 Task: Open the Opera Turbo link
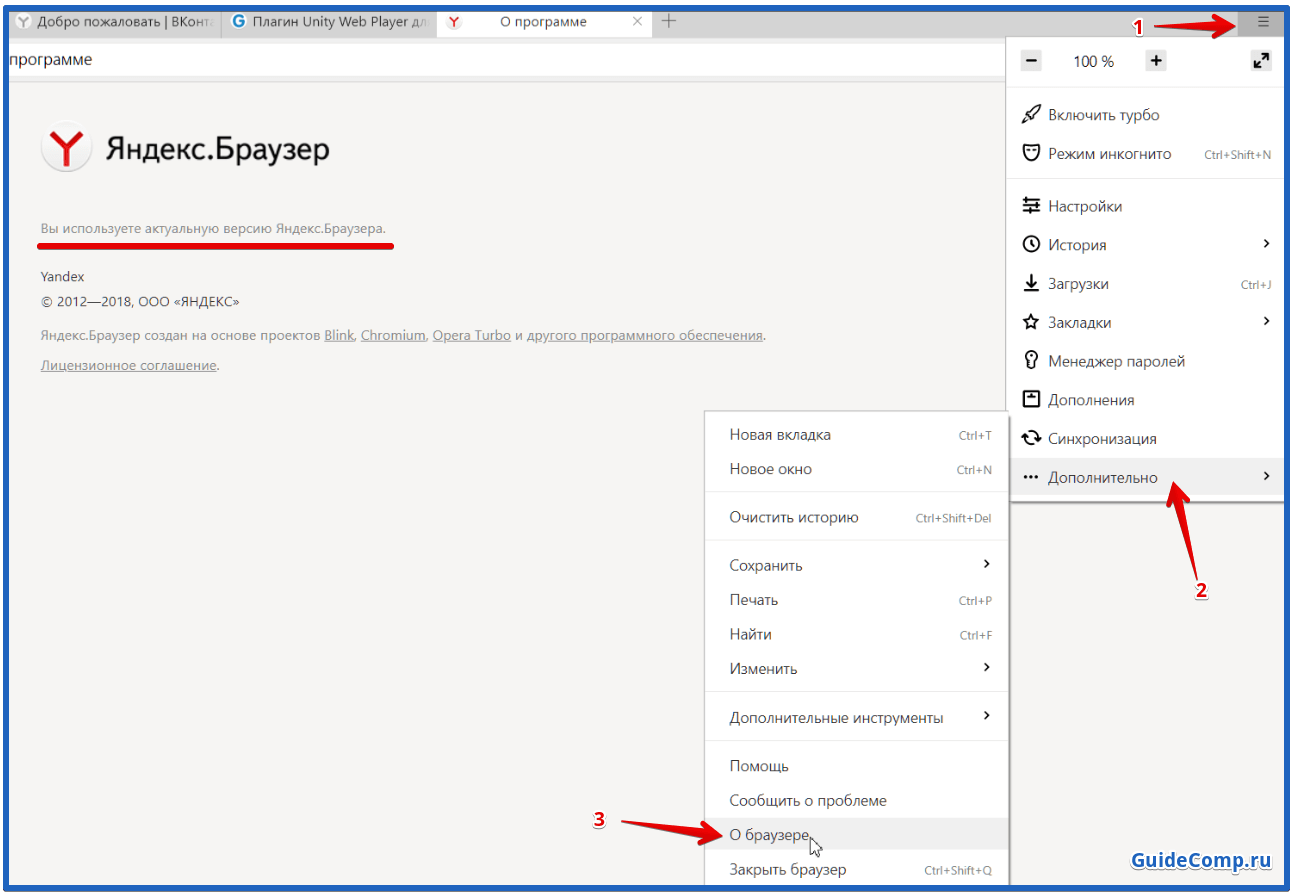coord(471,336)
